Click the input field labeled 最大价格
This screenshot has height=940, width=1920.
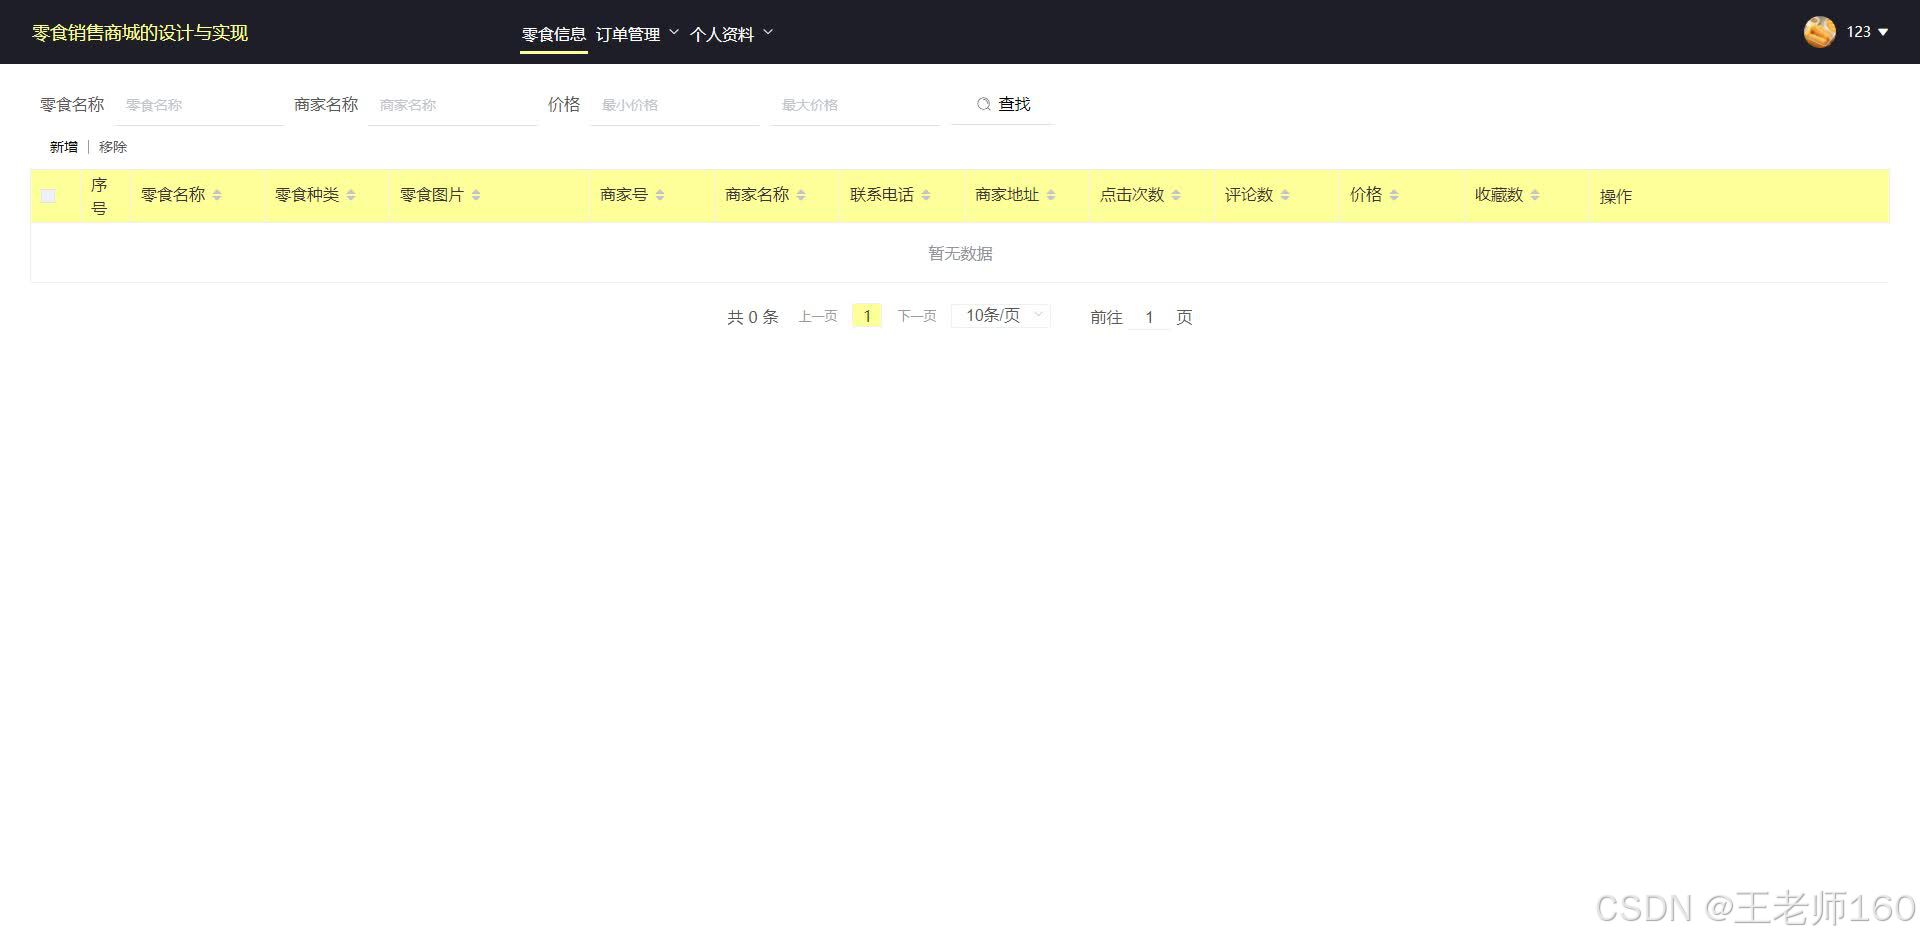pyautogui.click(x=855, y=104)
